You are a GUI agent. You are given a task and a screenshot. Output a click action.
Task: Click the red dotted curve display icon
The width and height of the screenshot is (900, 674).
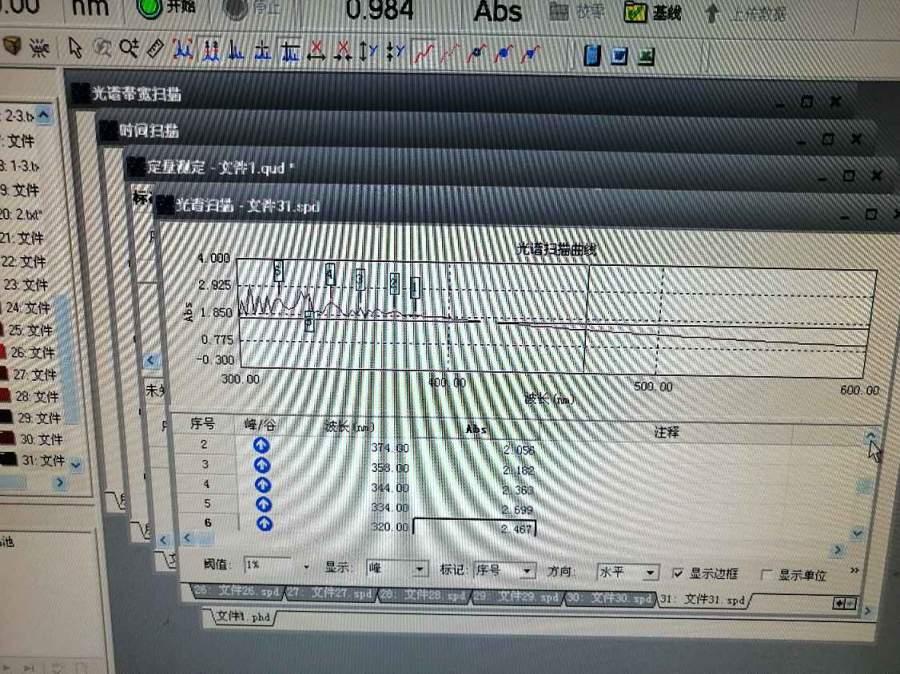pos(451,53)
